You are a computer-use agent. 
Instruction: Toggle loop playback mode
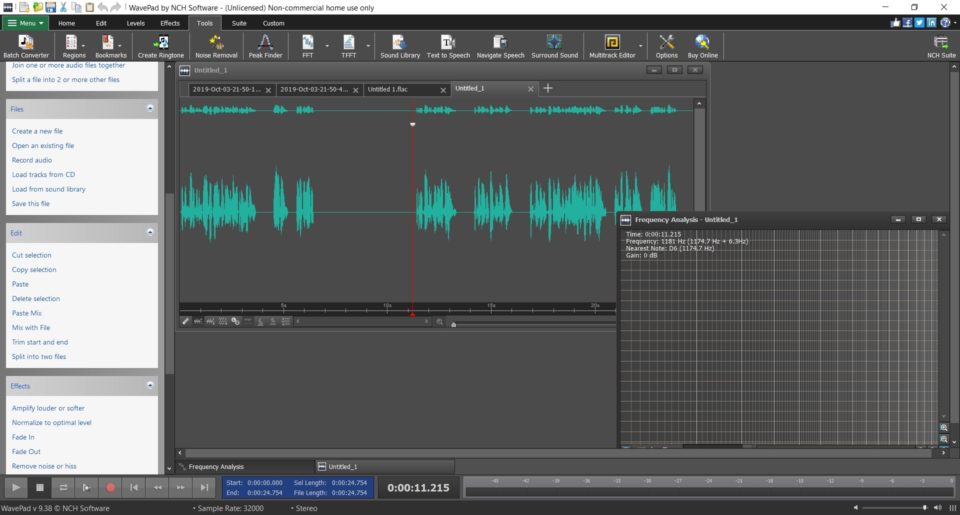62,487
